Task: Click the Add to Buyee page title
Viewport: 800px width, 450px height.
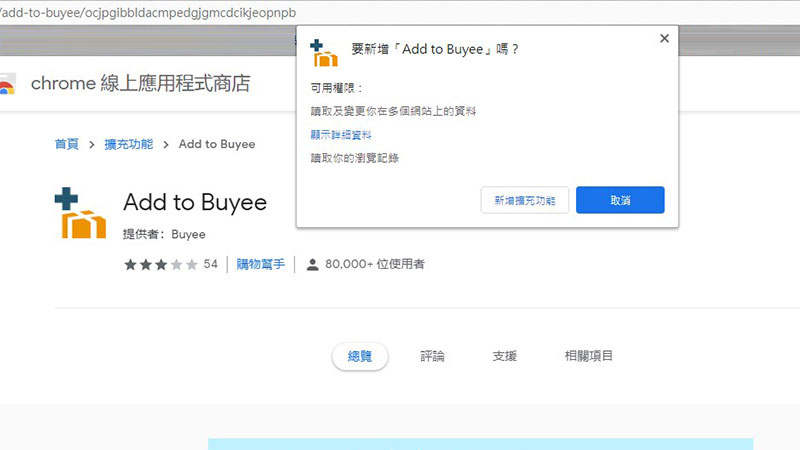Action: pyautogui.click(x=195, y=202)
